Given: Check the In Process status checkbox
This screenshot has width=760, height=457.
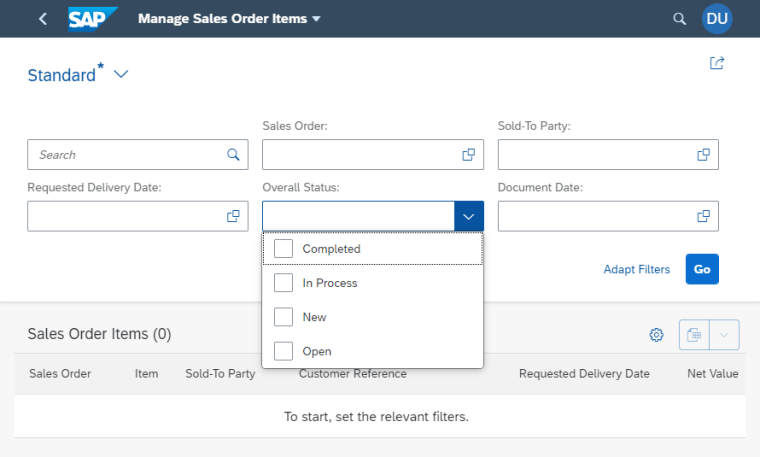Looking at the screenshot, I should (284, 283).
